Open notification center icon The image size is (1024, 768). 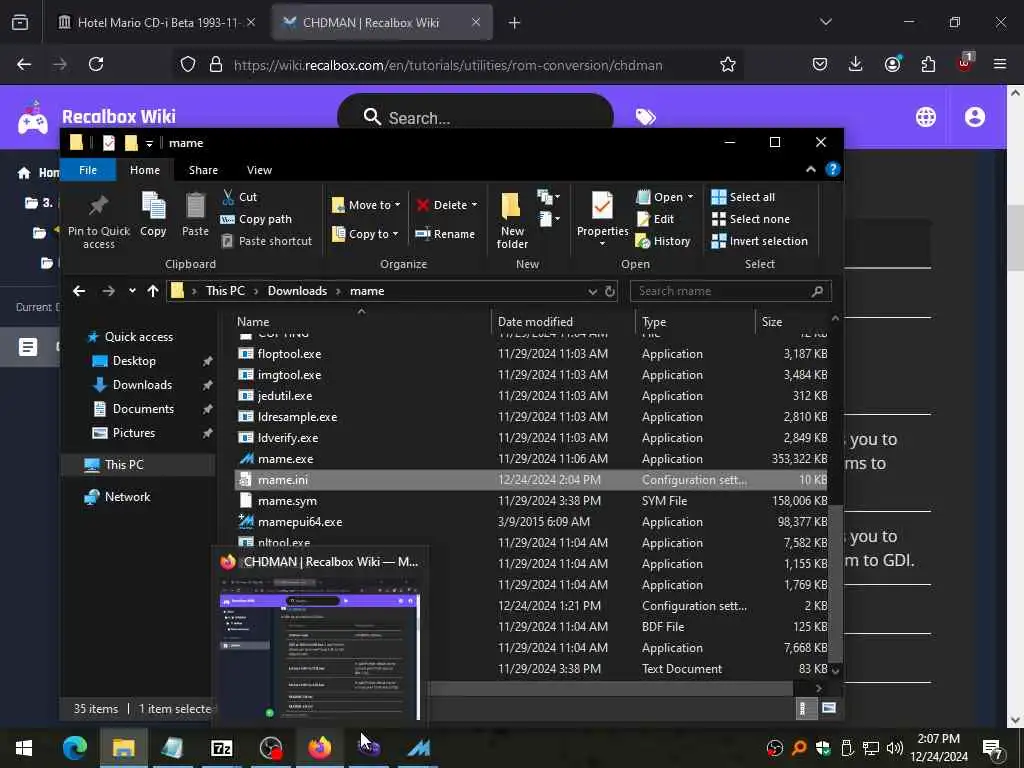(992, 748)
